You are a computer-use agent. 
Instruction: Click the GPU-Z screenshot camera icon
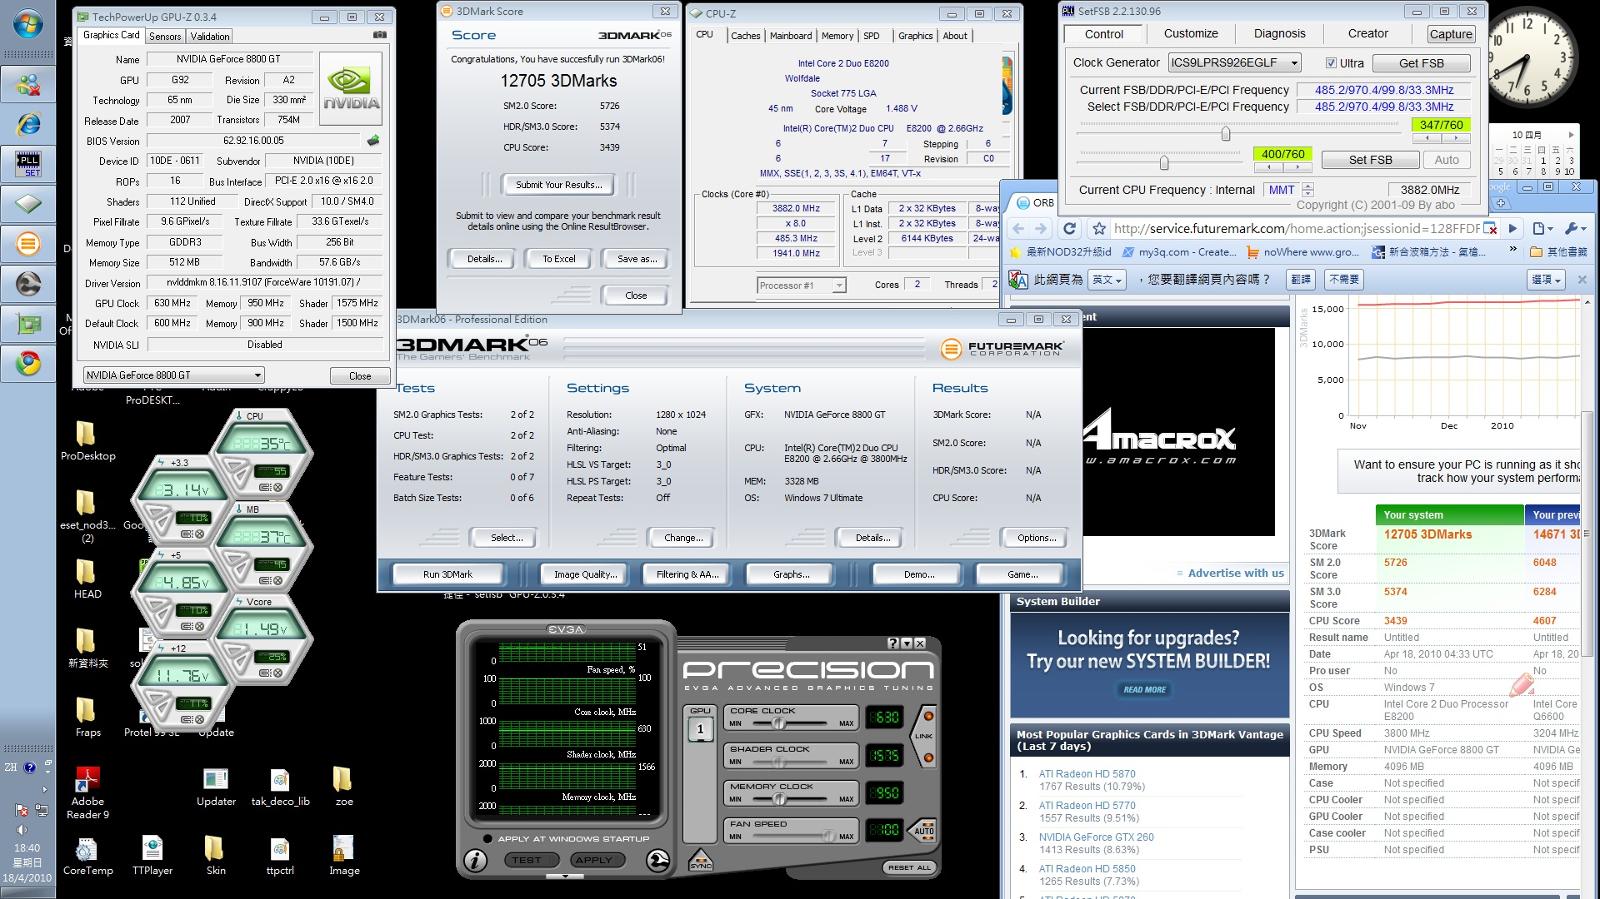pyautogui.click(x=379, y=35)
